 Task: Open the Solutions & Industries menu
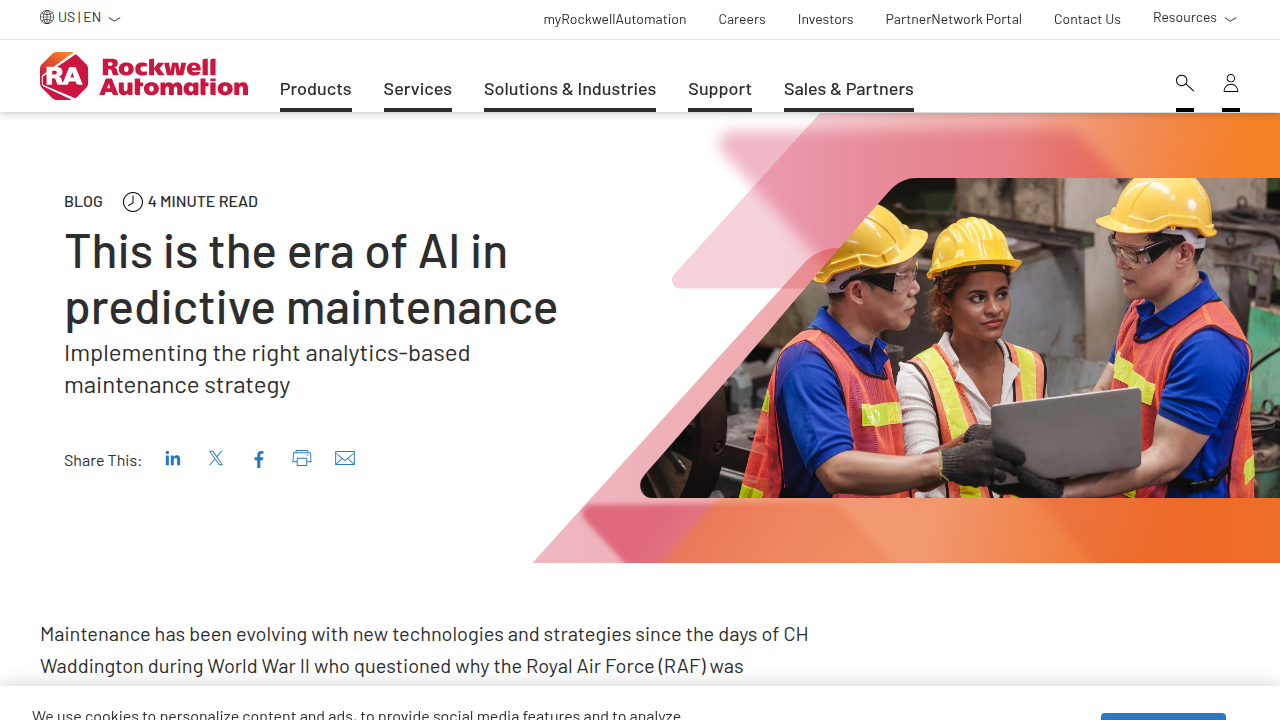click(x=570, y=89)
